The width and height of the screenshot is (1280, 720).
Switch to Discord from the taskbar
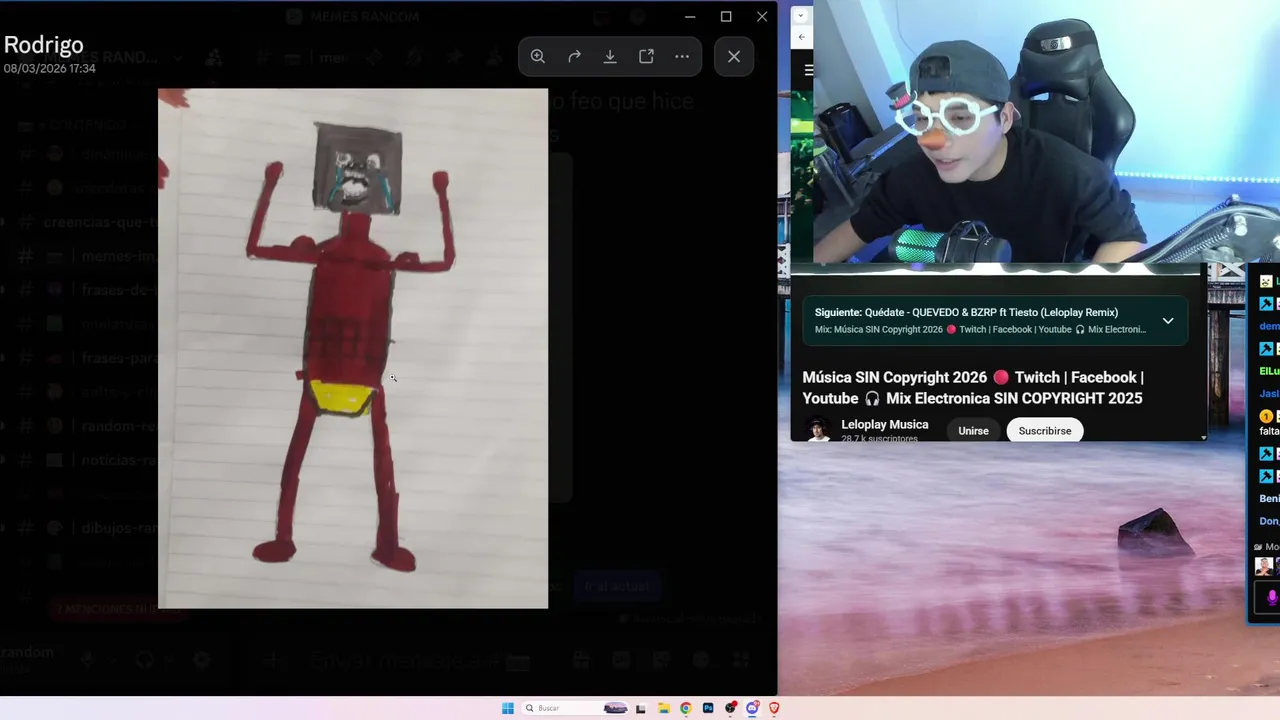click(752, 708)
